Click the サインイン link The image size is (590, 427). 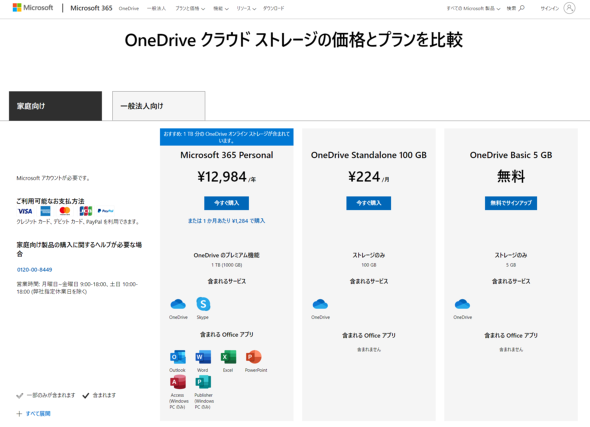pos(550,8)
